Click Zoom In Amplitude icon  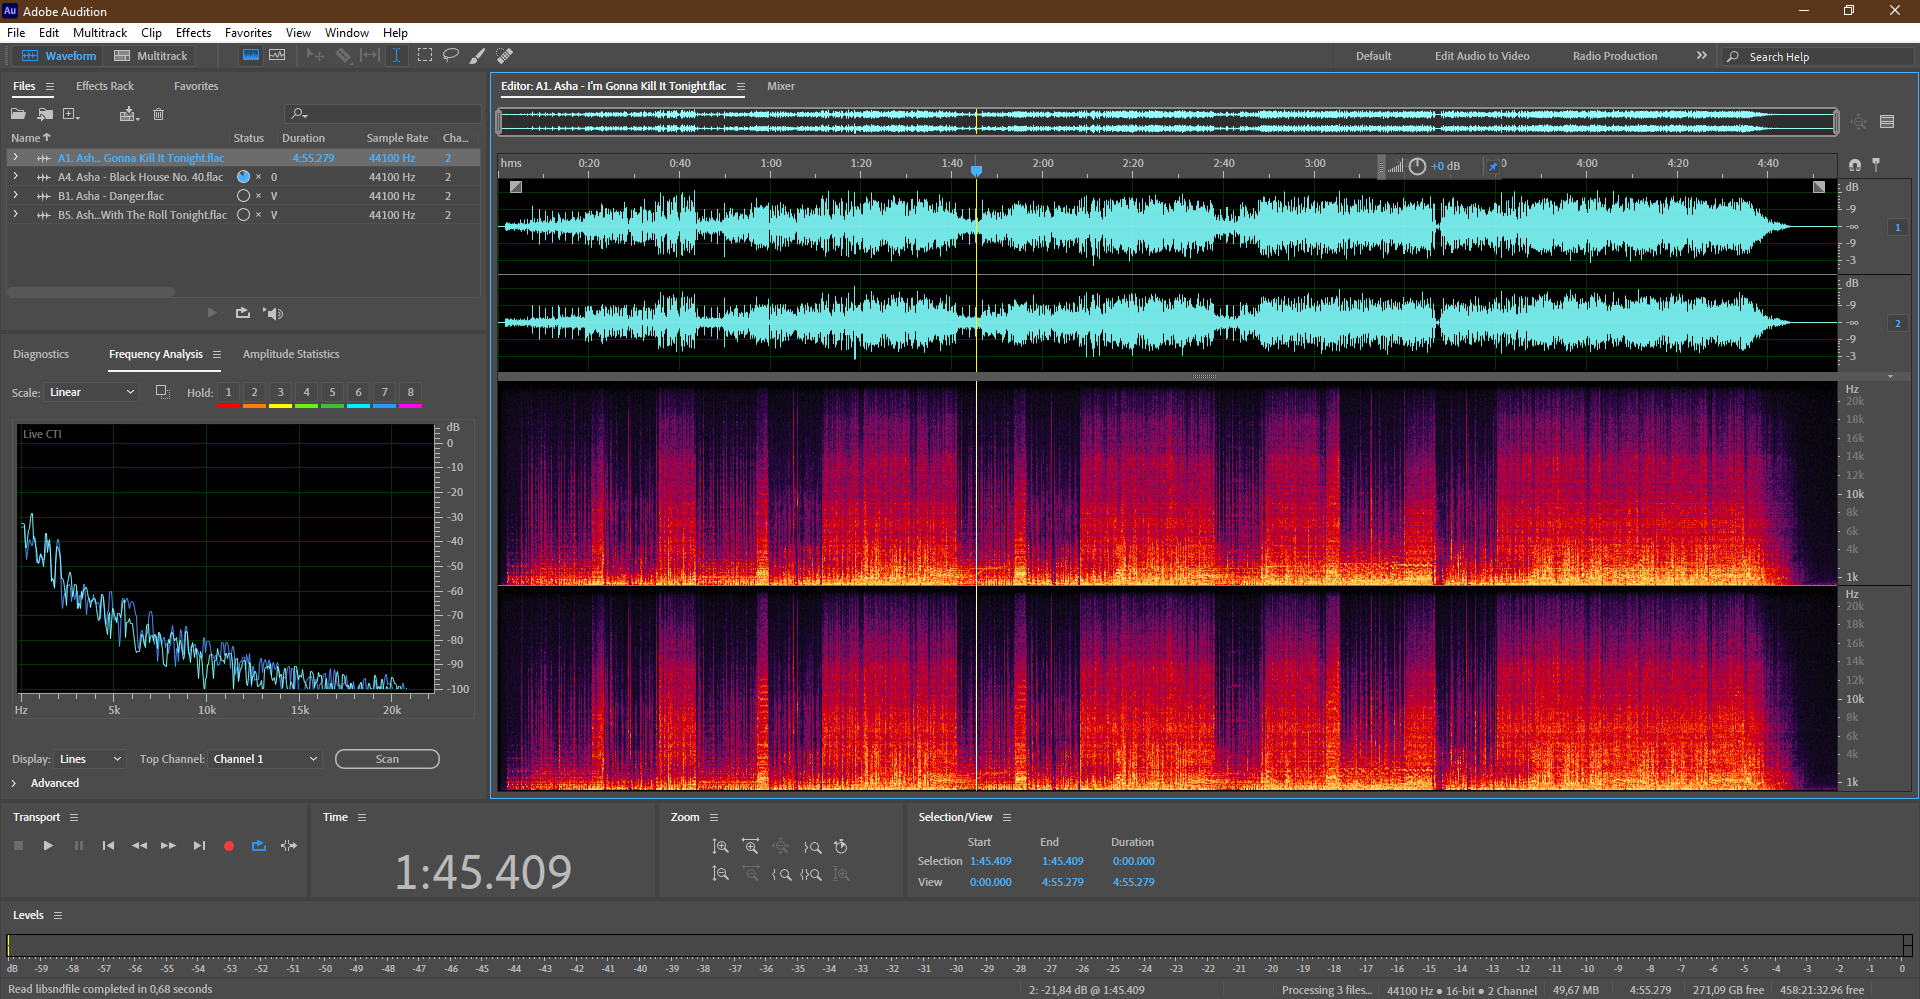pyautogui.click(x=720, y=847)
